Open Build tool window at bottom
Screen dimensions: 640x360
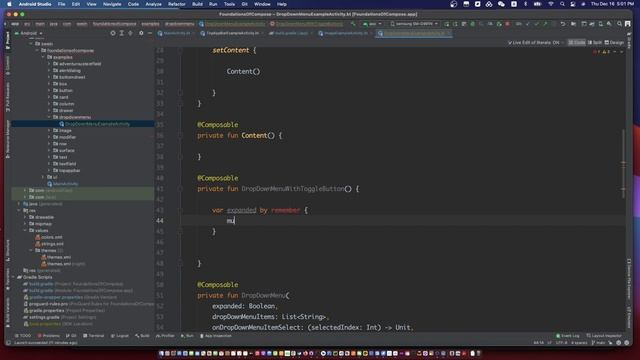(142, 336)
